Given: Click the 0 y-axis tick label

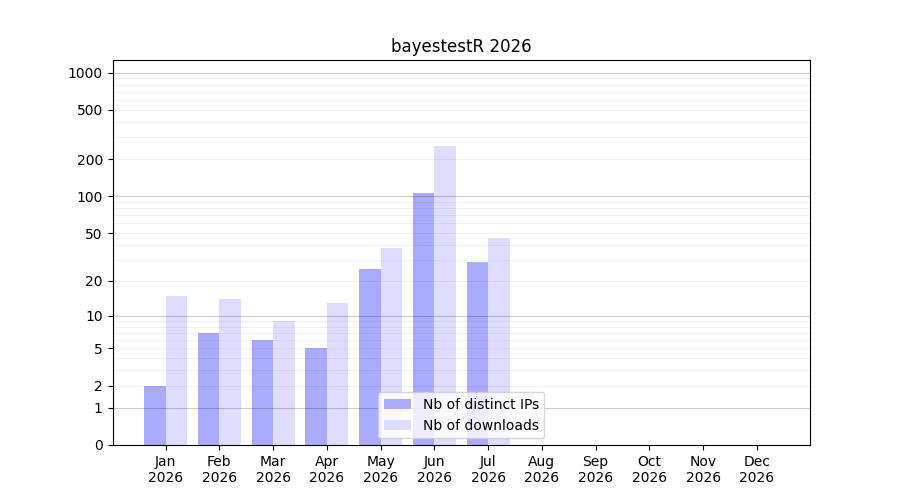Looking at the screenshot, I should [x=99, y=445].
